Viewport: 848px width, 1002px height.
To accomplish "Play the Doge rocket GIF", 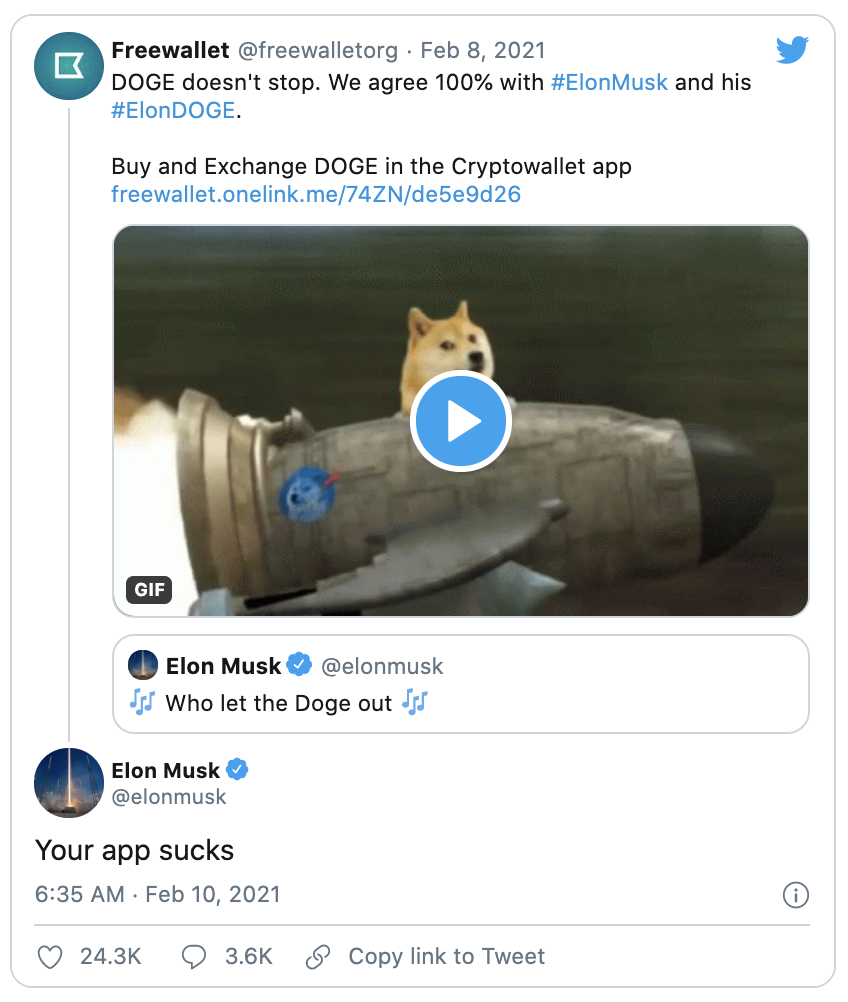I will pyautogui.click(x=461, y=421).
